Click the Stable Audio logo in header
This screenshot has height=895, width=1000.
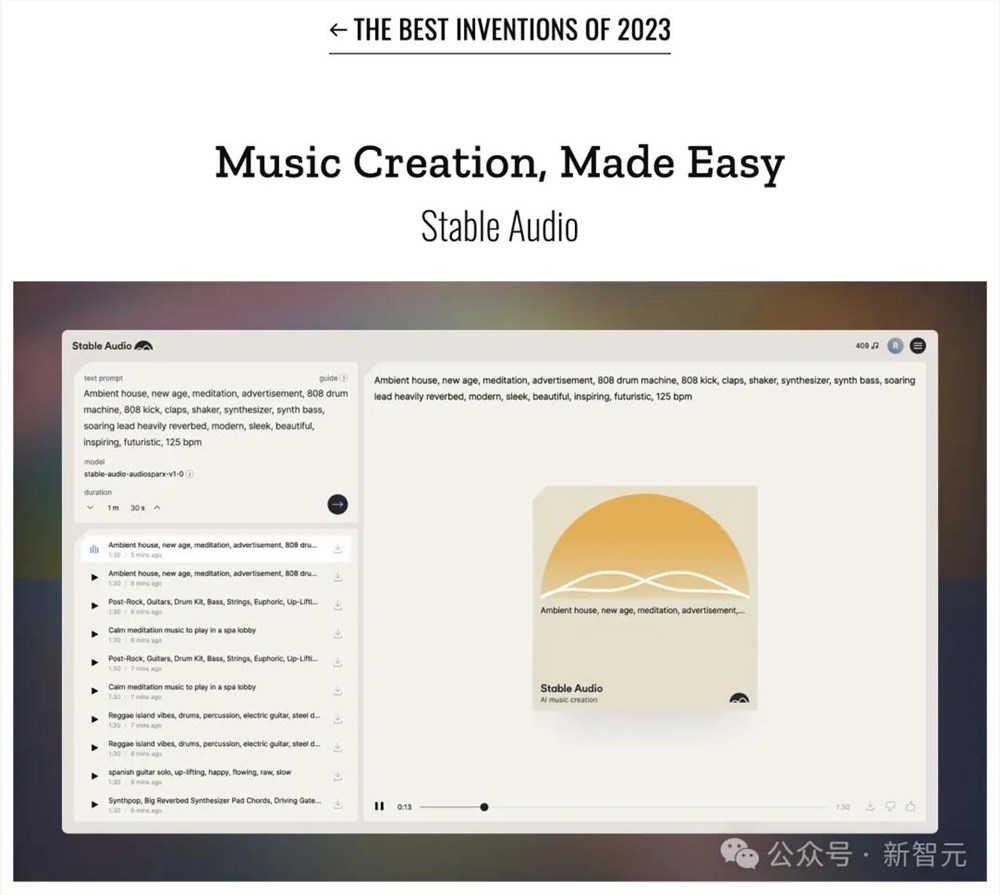[112, 346]
